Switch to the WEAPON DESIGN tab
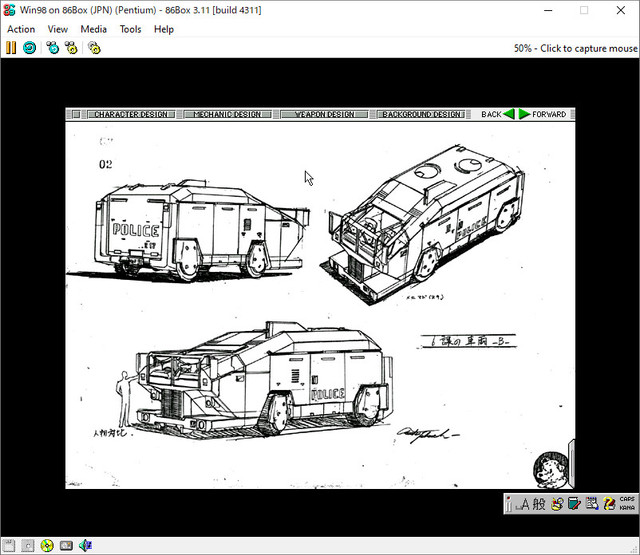The height and width of the screenshot is (555, 640). click(x=324, y=114)
